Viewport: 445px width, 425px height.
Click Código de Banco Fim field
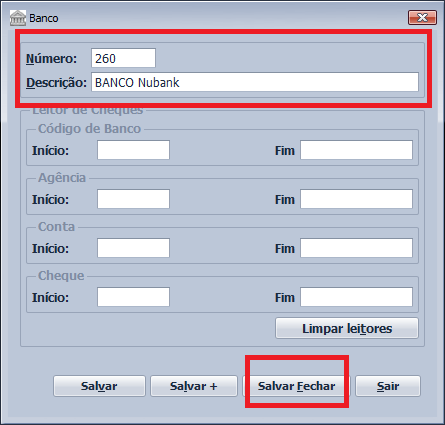[356, 150]
